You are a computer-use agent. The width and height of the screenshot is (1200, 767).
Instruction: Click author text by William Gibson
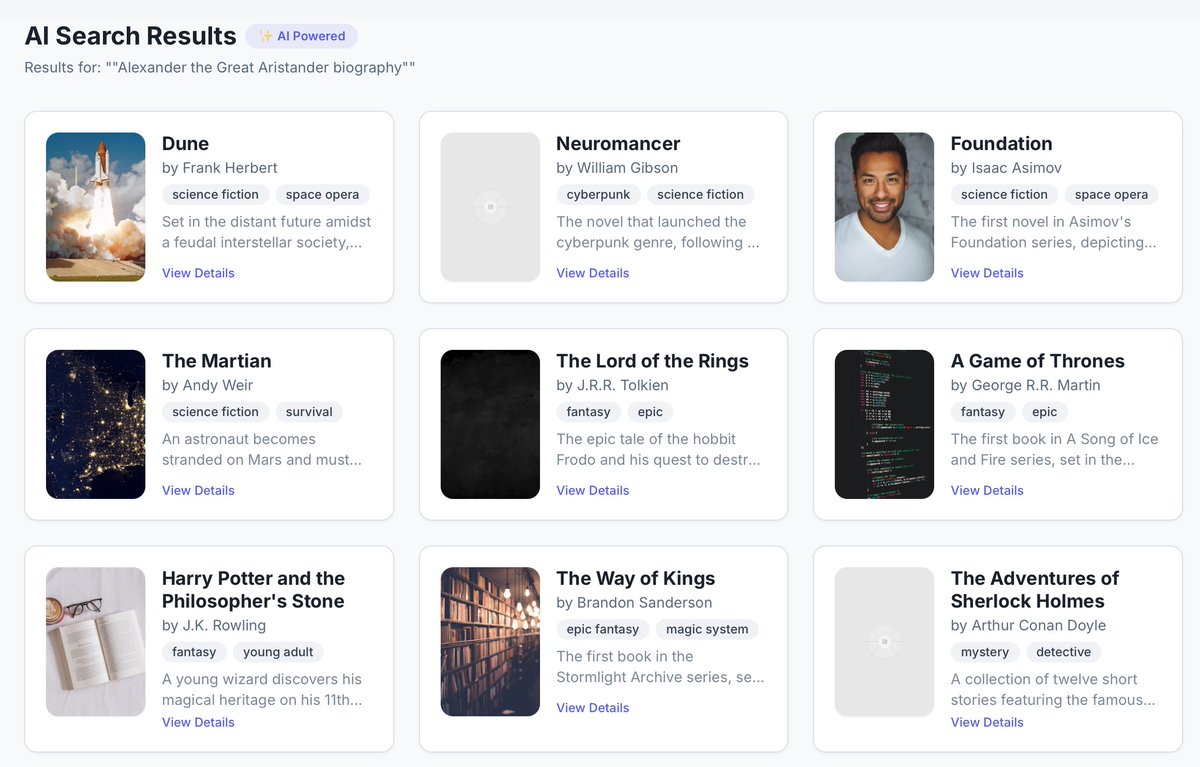617,168
